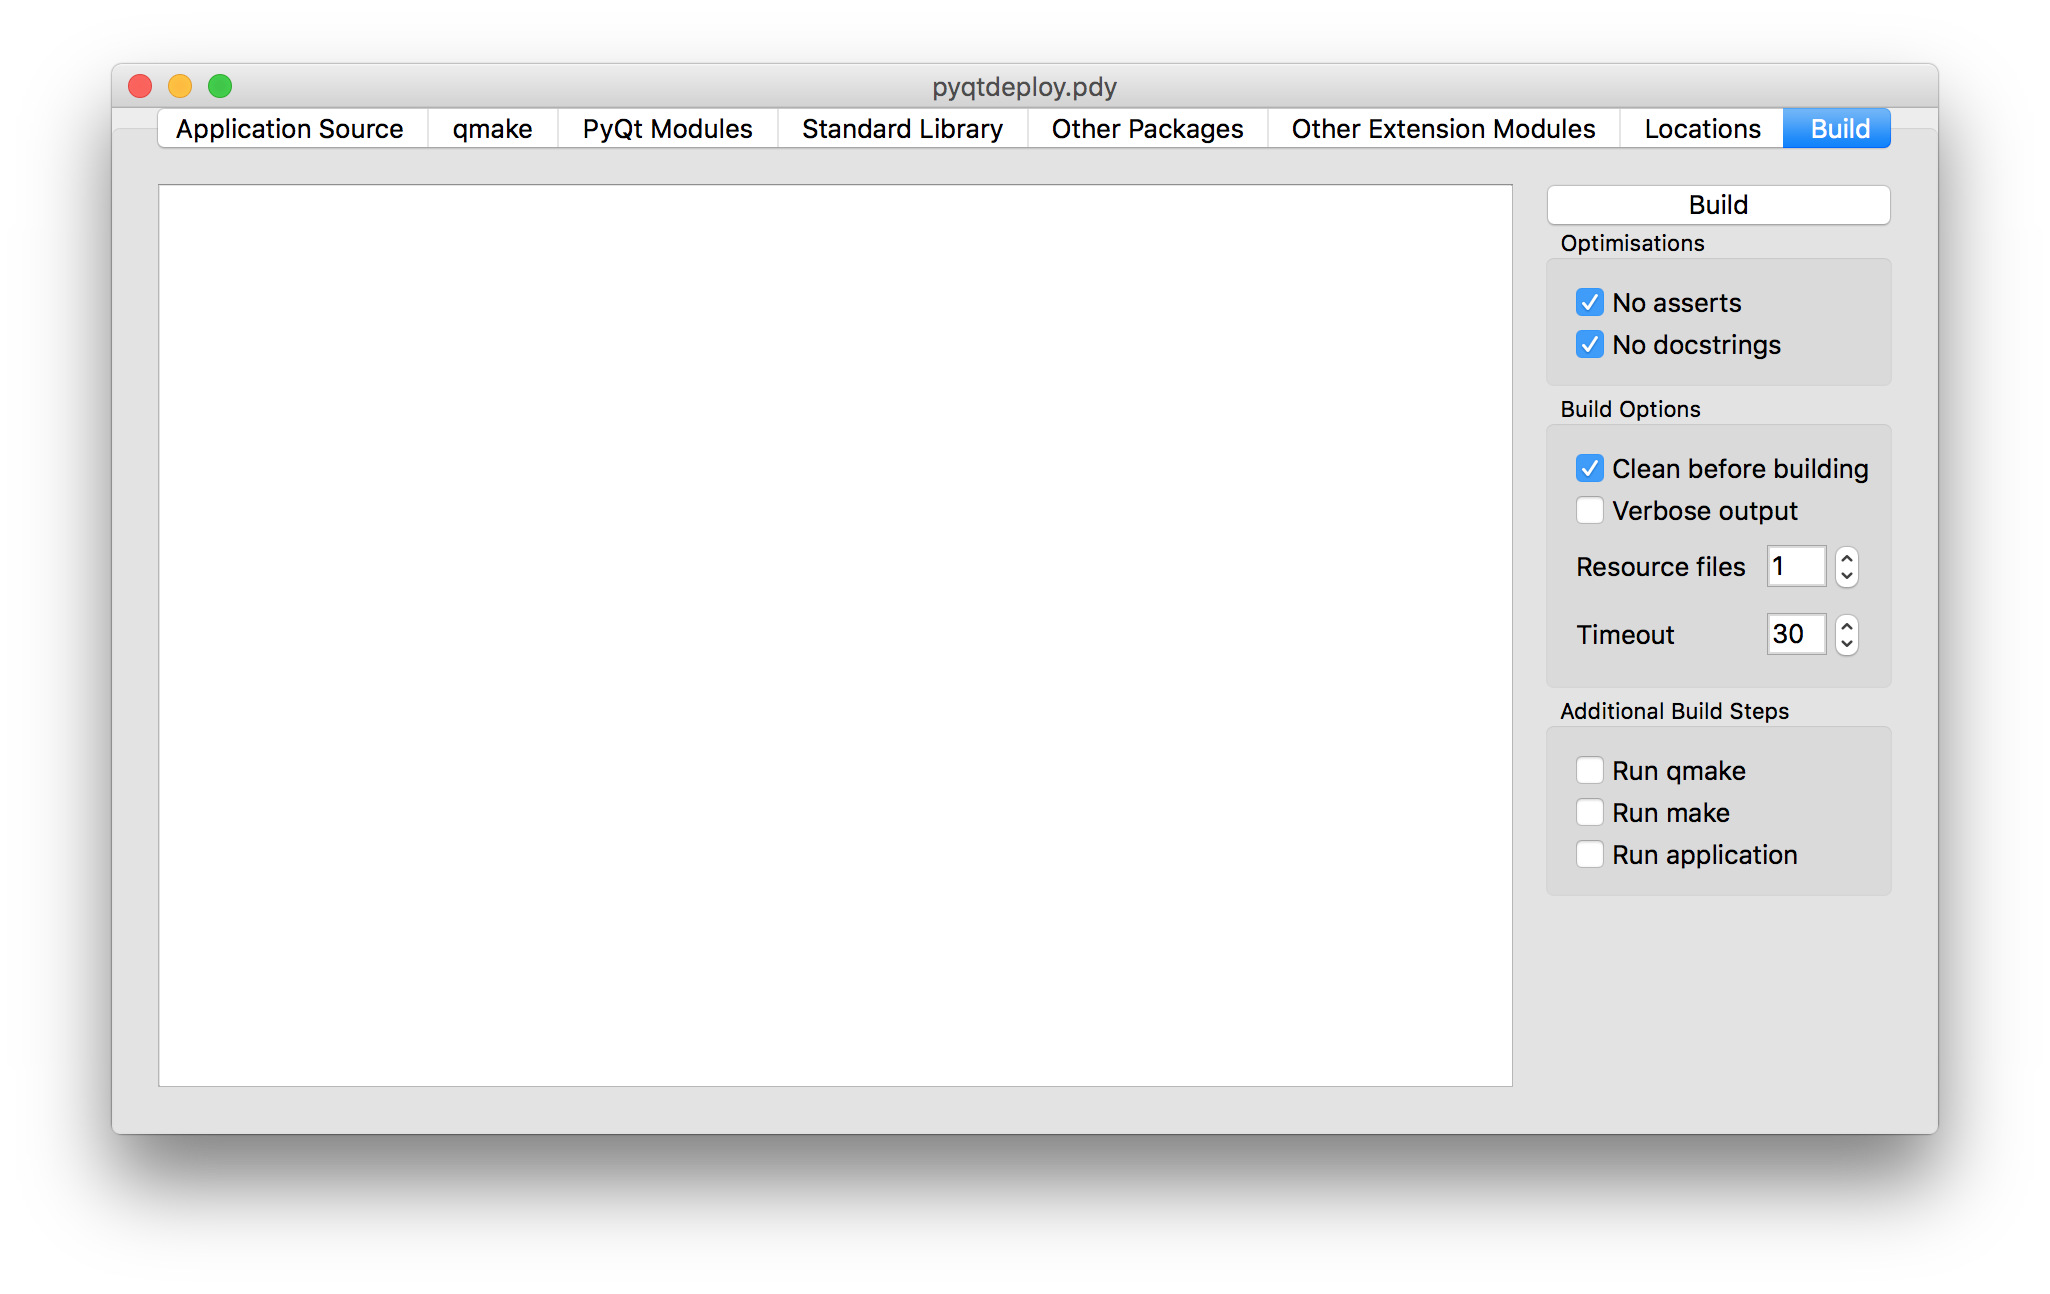The image size is (2050, 1294).
Task: Decrease Timeout using the down arrow
Action: tap(1847, 644)
